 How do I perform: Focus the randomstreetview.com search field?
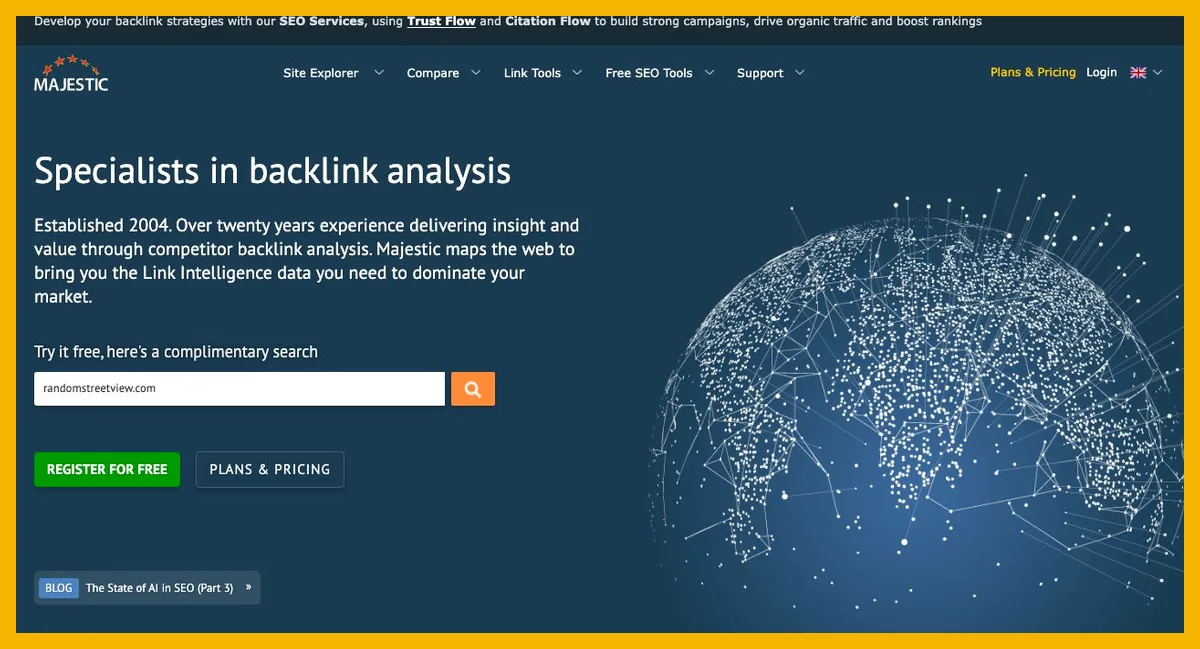coord(239,389)
